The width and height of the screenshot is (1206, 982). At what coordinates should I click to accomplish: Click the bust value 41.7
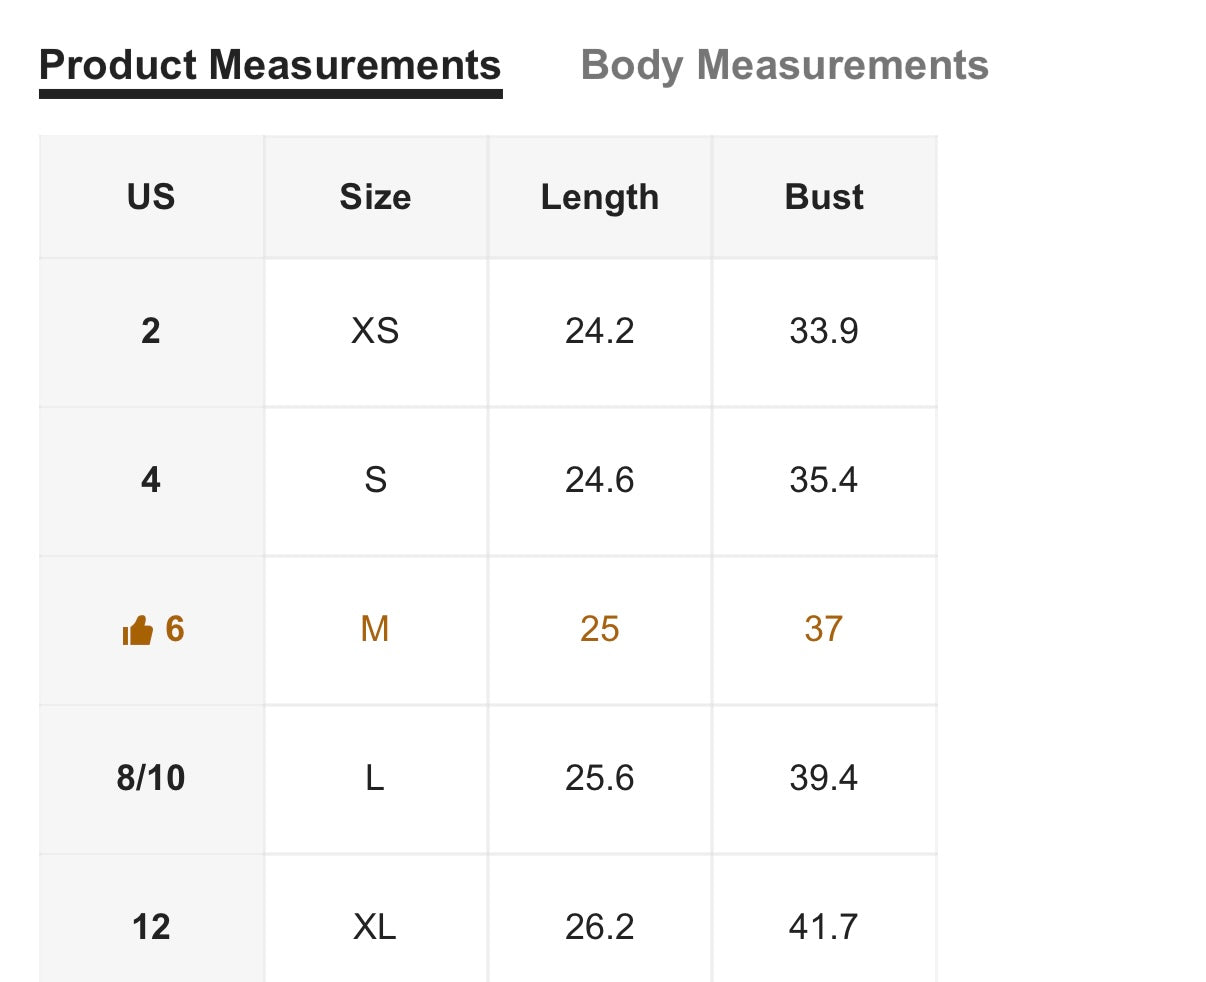(824, 927)
